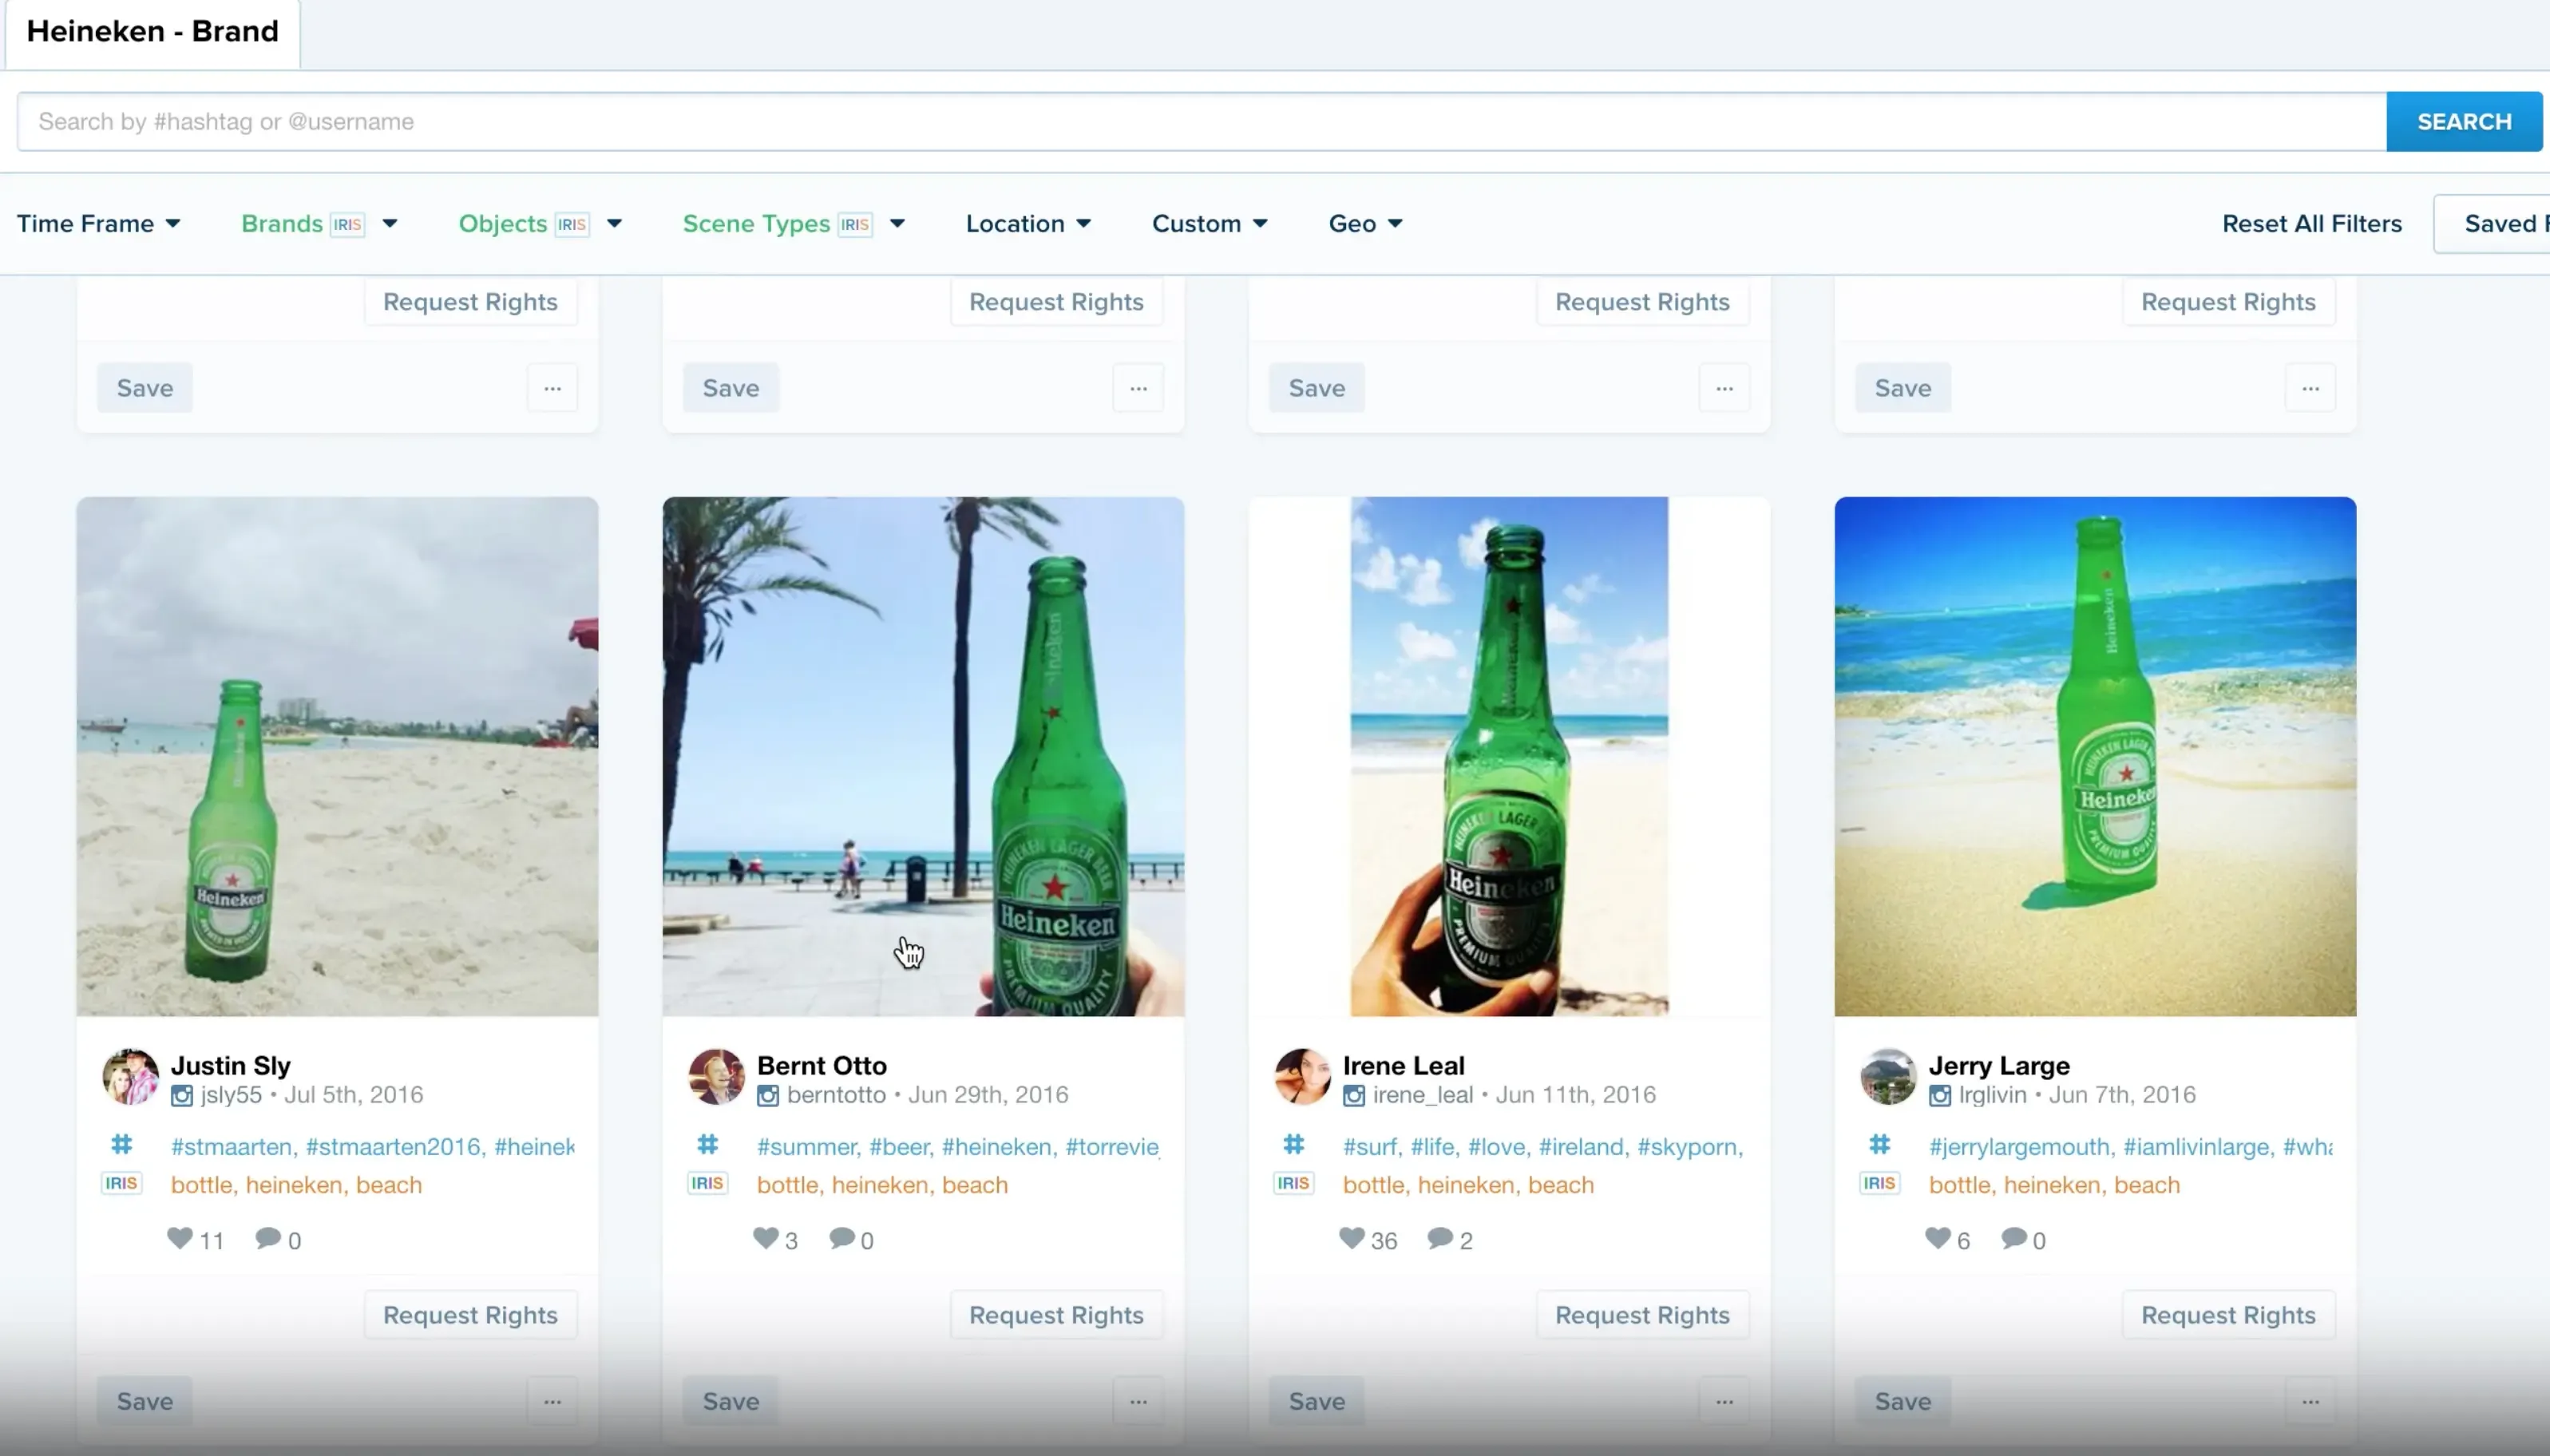Click the Jerry Large name
2550x1456 pixels.
tap(2000, 1066)
